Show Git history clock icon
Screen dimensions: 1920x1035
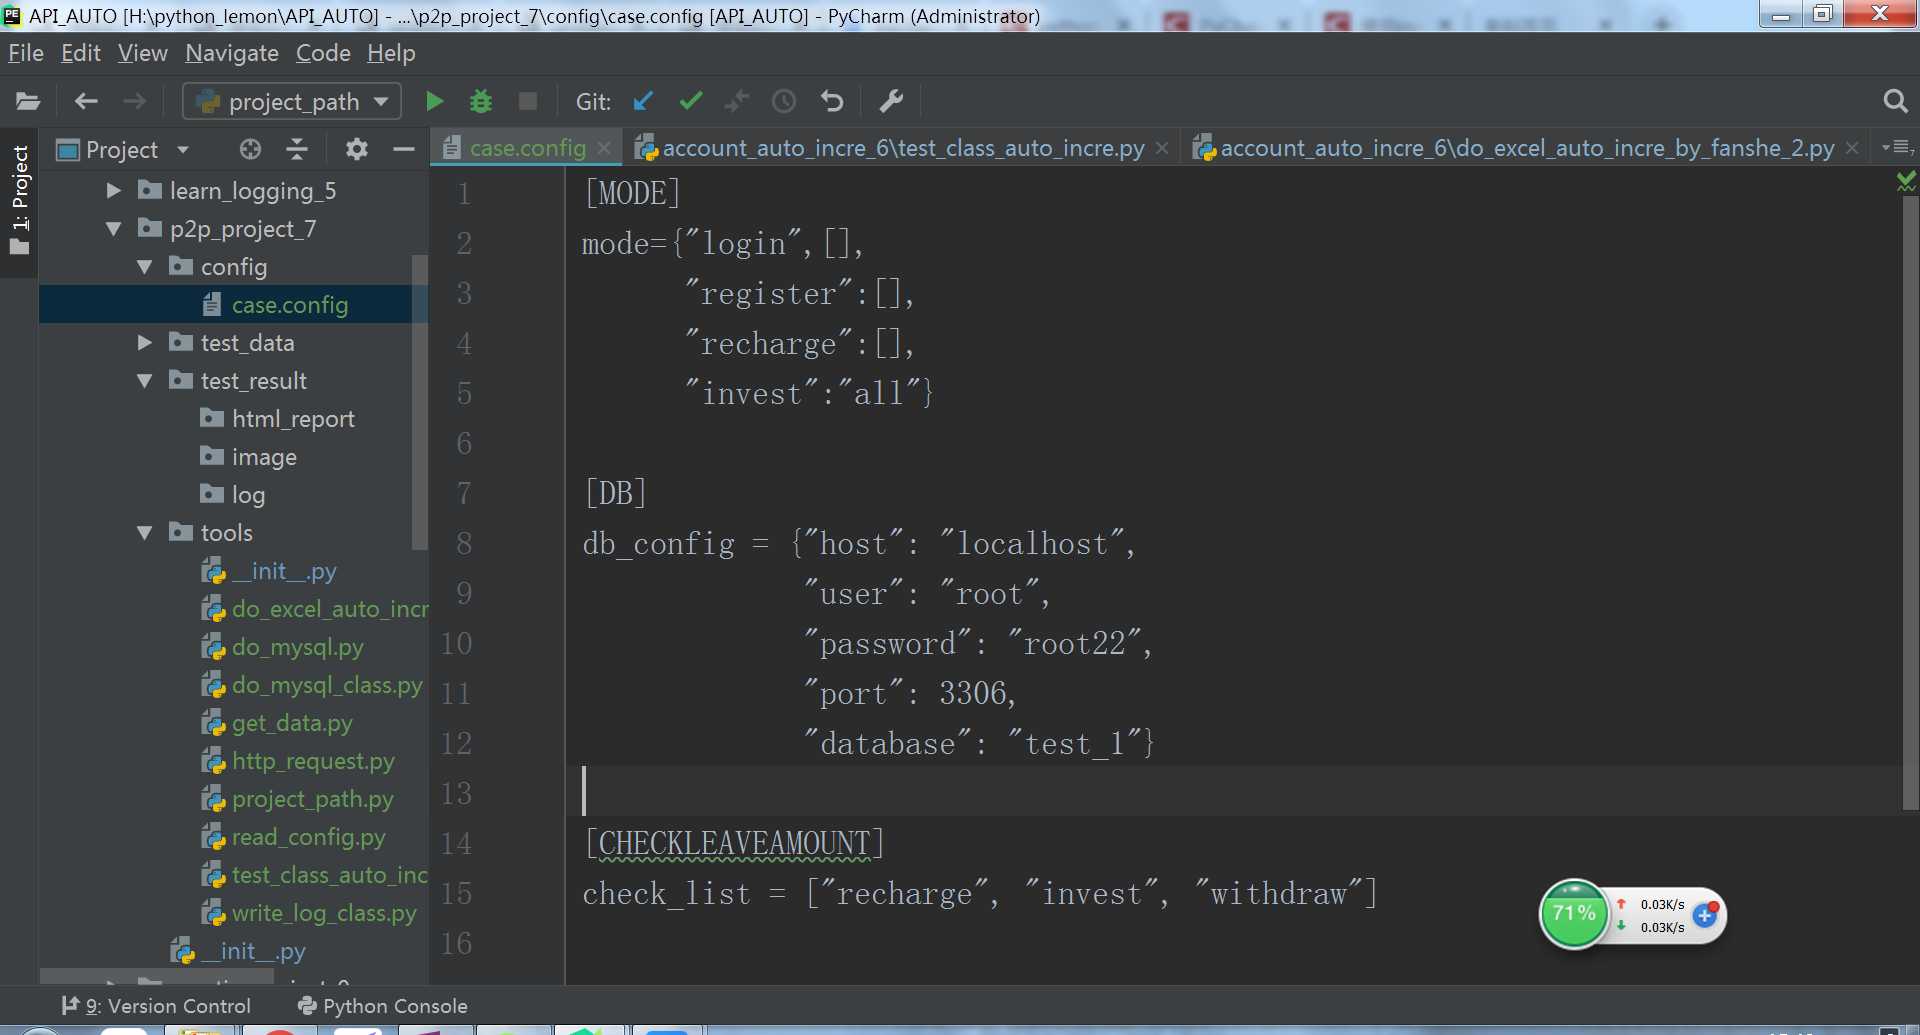(784, 101)
